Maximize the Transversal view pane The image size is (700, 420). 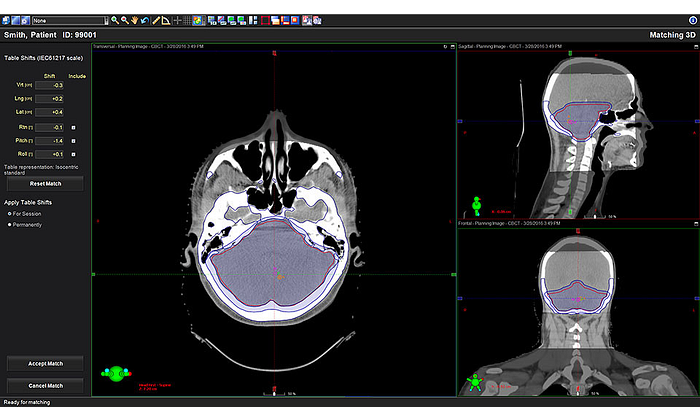(x=453, y=46)
